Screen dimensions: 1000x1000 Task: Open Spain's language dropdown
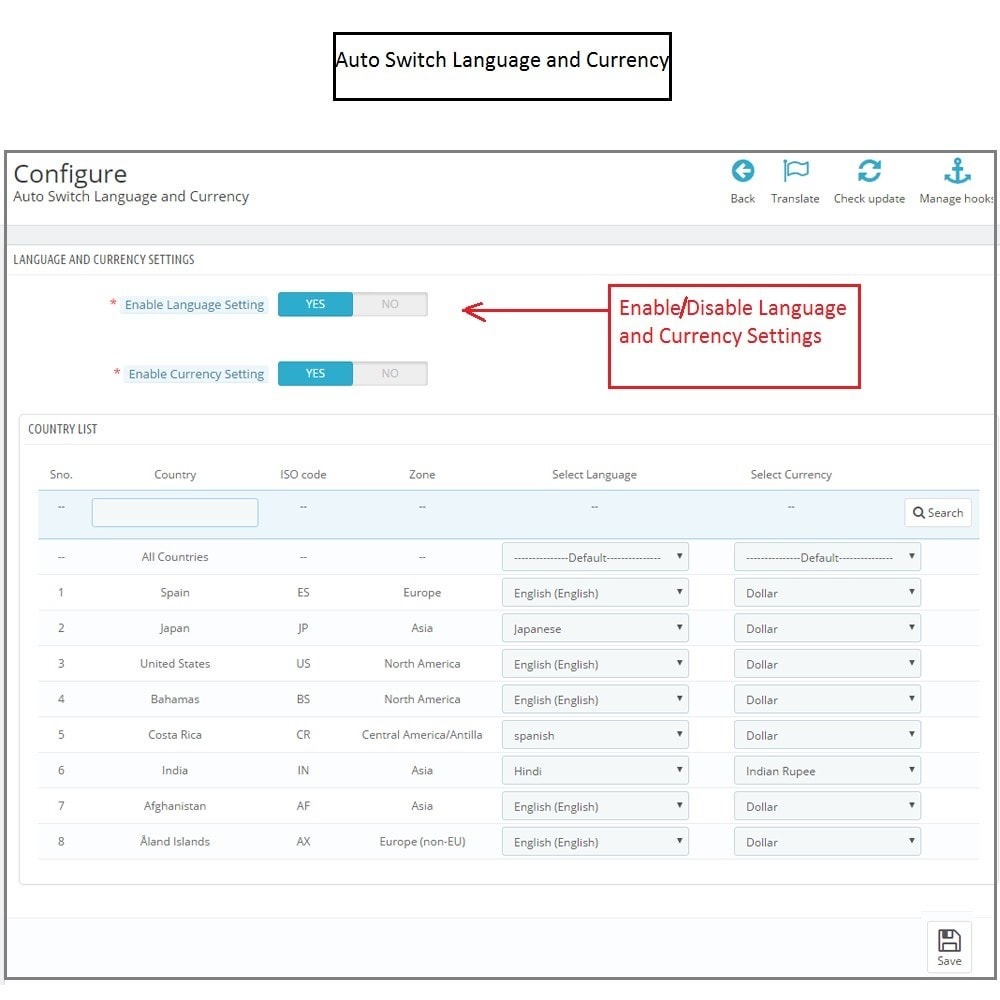pos(595,593)
